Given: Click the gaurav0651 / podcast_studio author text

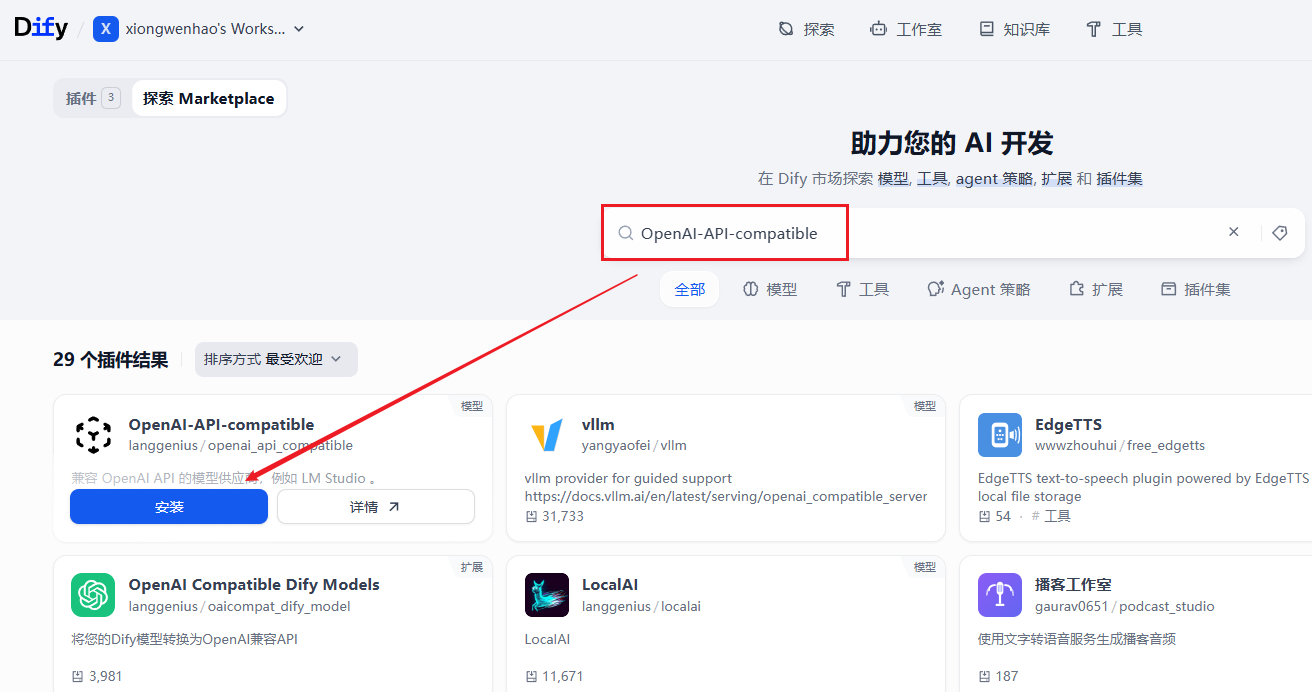Looking at the screenshot, I should click(x=1125, y=606).
